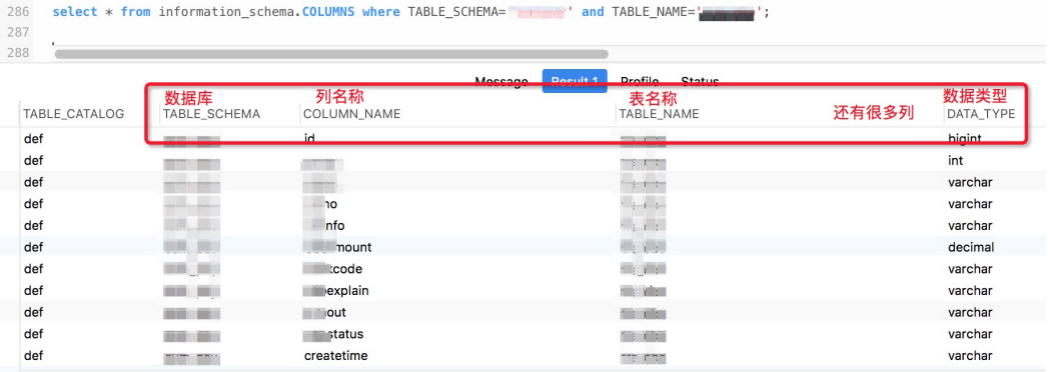Click line number 286 in the editor gutter
Image resolution: width=1048 pixels, height=372 pixels.
(x=17, y=12)
